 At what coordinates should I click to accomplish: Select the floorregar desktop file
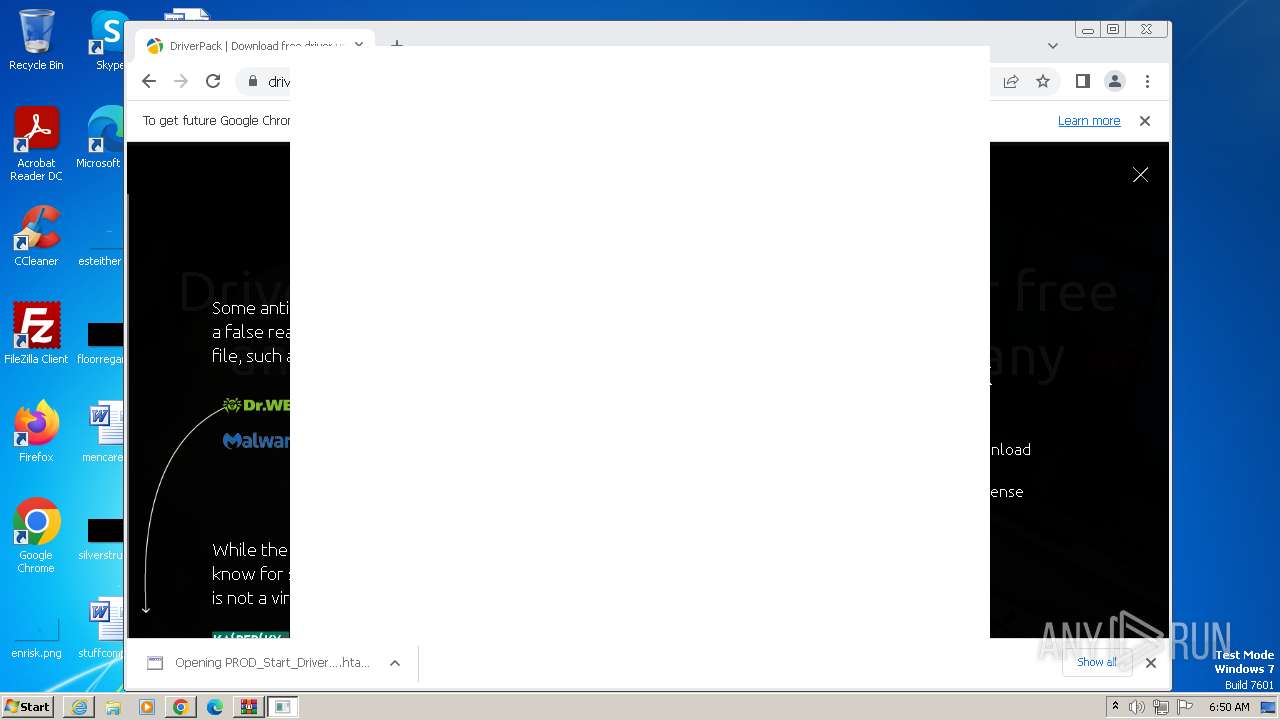click(x=102, y=341)
